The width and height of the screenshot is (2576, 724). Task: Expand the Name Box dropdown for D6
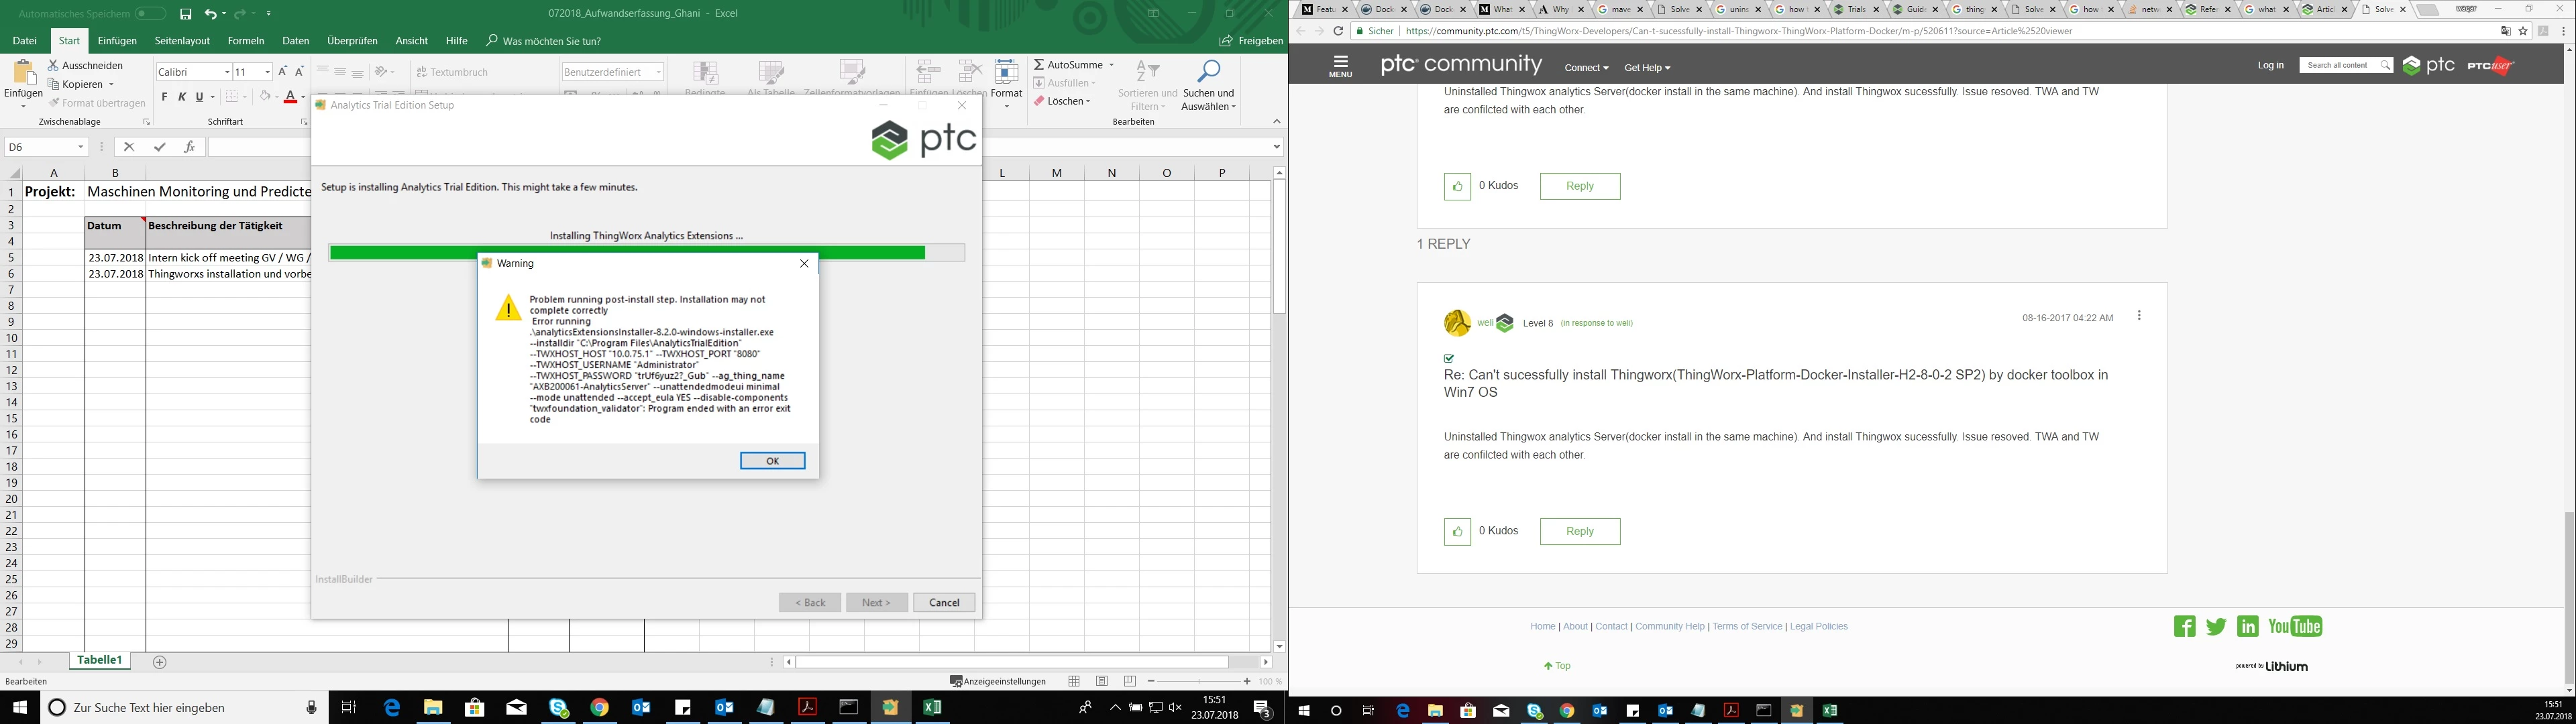pyautogui.click(x=81, y=147)
